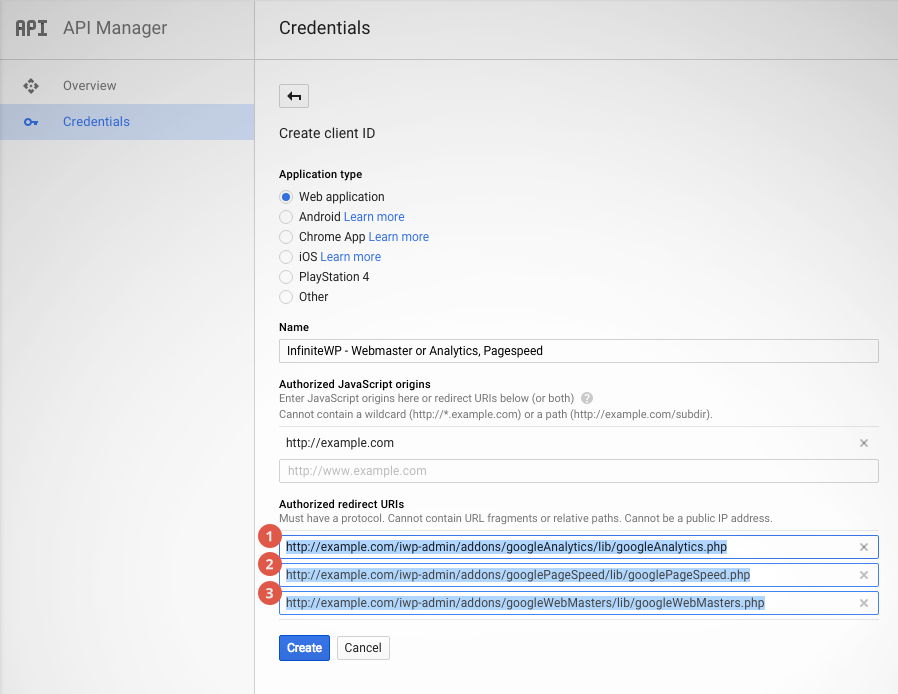Click the Cancel button
Image resolution: width=898 pixels, height=694 pixels.
[x=363, y=648]
